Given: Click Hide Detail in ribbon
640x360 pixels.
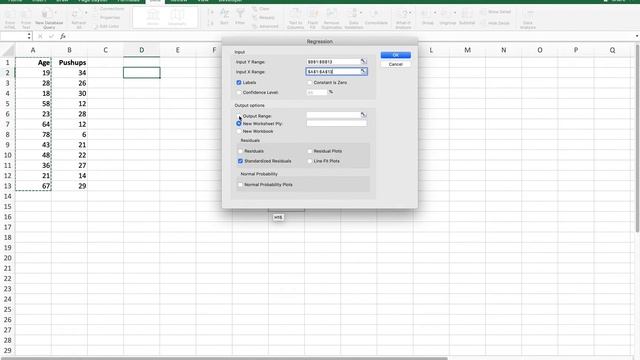Looking at the screenshot, I should (x=496, y=23).
